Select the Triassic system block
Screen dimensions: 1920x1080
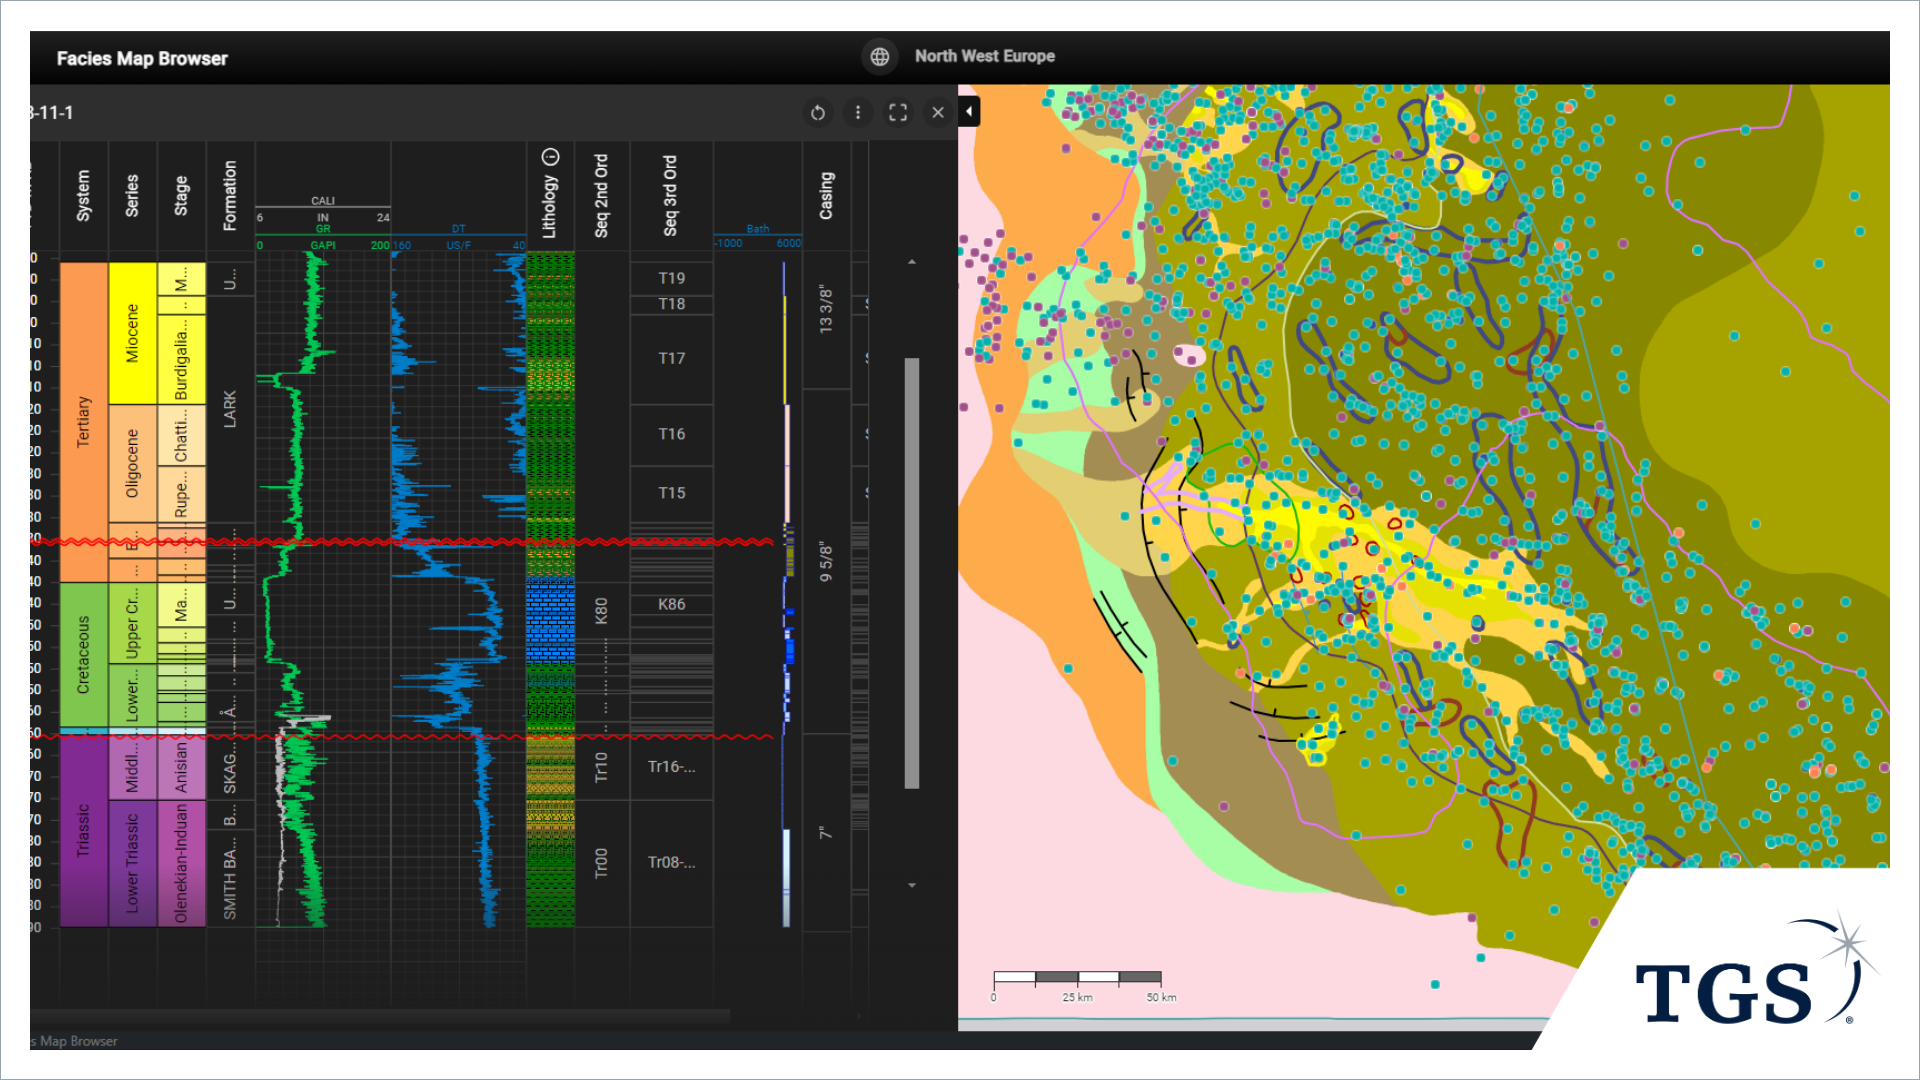tap(84, 830)
